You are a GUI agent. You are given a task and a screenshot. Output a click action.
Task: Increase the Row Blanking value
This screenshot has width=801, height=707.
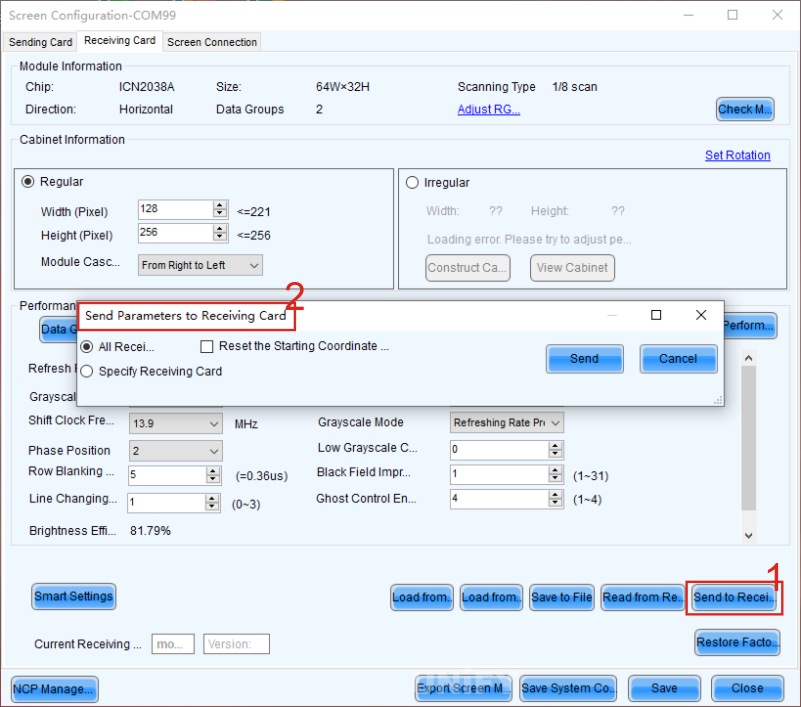213,470
